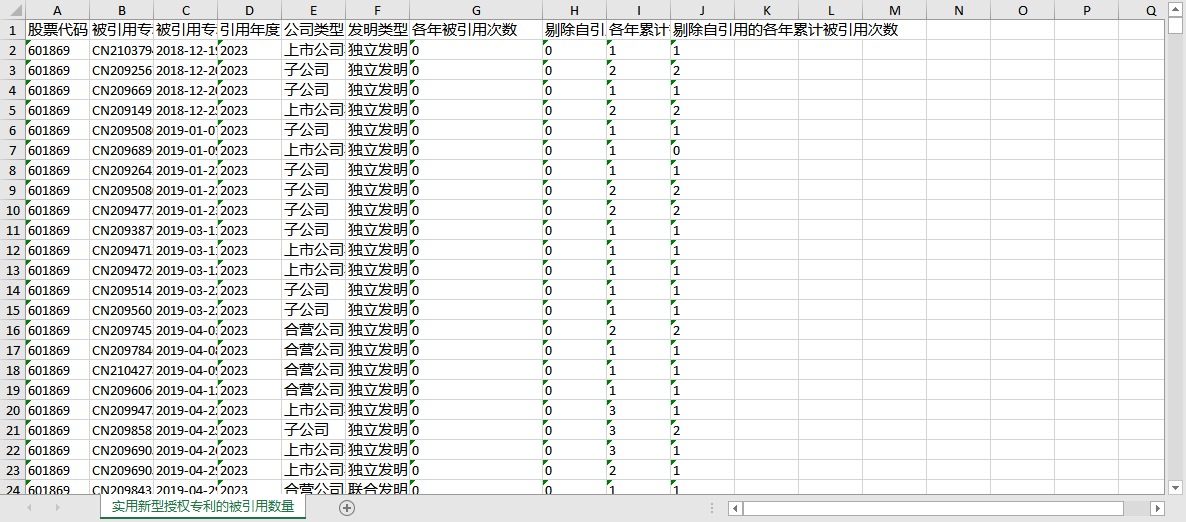Select column G header
1186x522 pixels.
pos(475,11)
